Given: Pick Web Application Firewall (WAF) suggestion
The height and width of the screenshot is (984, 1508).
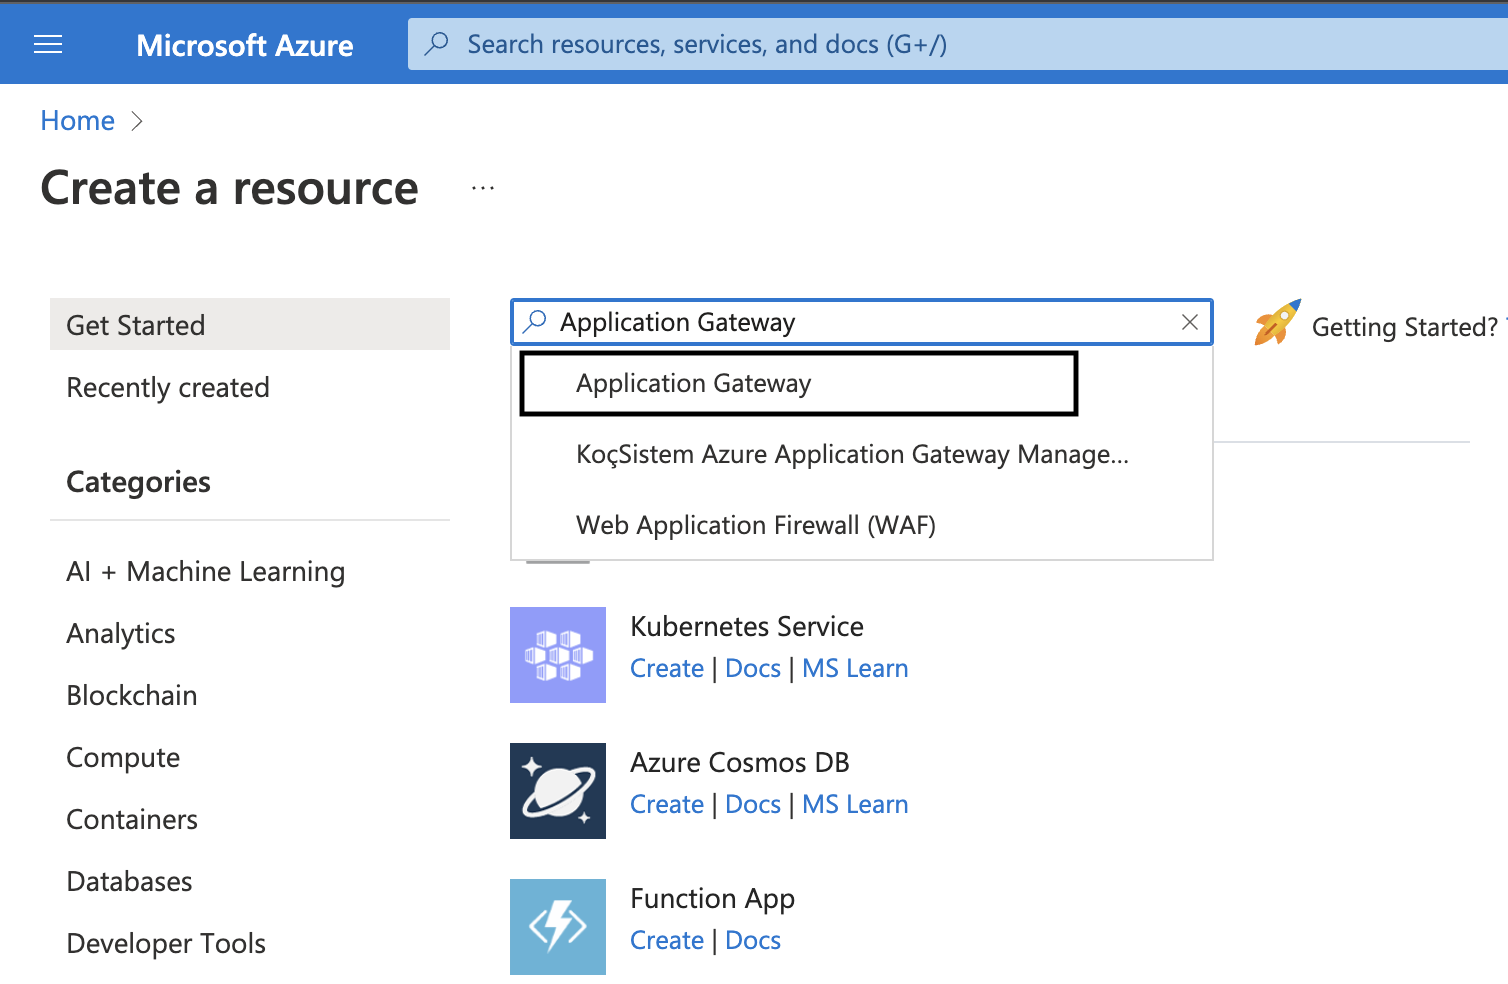Looking at the screenshot, I should [755, 526].
